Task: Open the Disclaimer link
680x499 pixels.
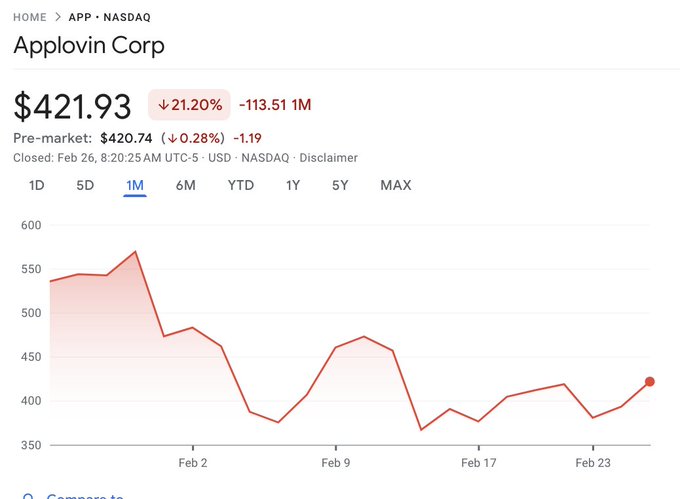Action: coord(328,158)
